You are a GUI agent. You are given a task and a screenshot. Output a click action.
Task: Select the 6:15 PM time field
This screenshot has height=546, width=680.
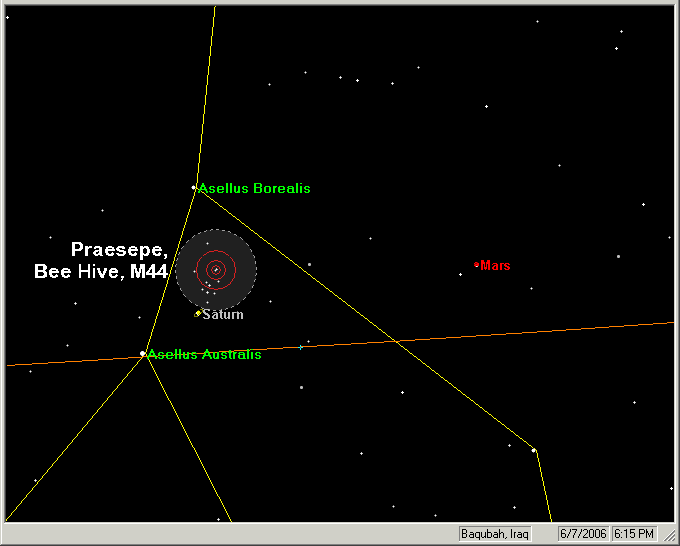point(634,533)
